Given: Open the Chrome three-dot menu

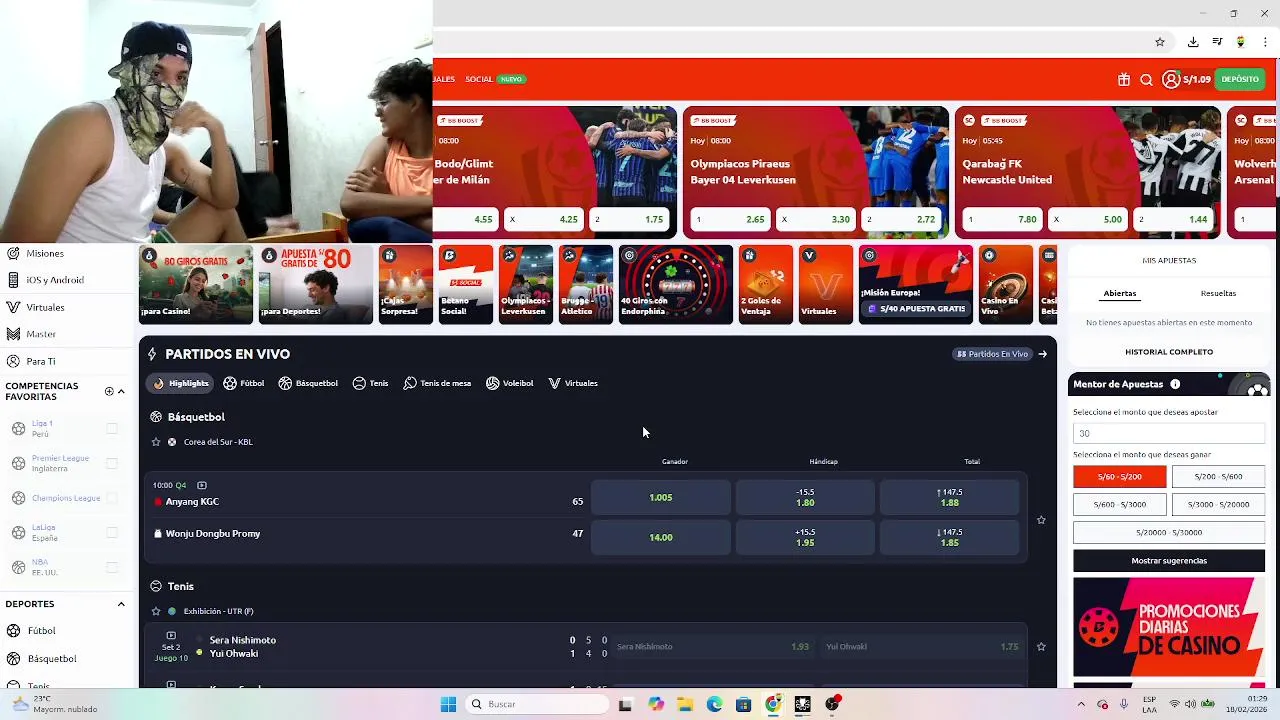Looking at the screenshot, I should 1266,42.
